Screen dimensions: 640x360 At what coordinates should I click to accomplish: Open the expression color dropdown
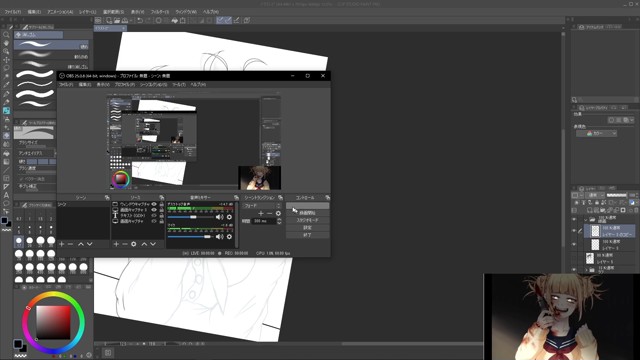pos(596,133)
